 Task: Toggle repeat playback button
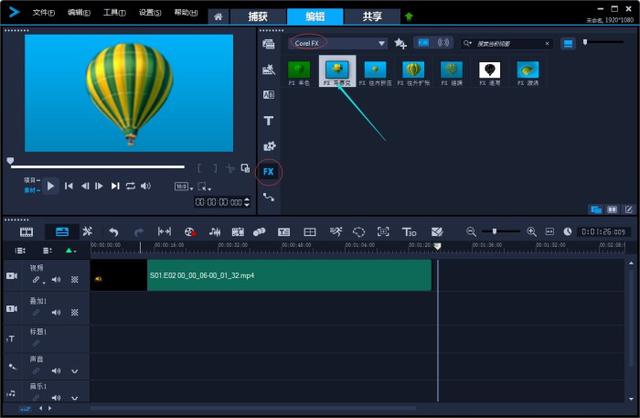[x=131, y=186]
